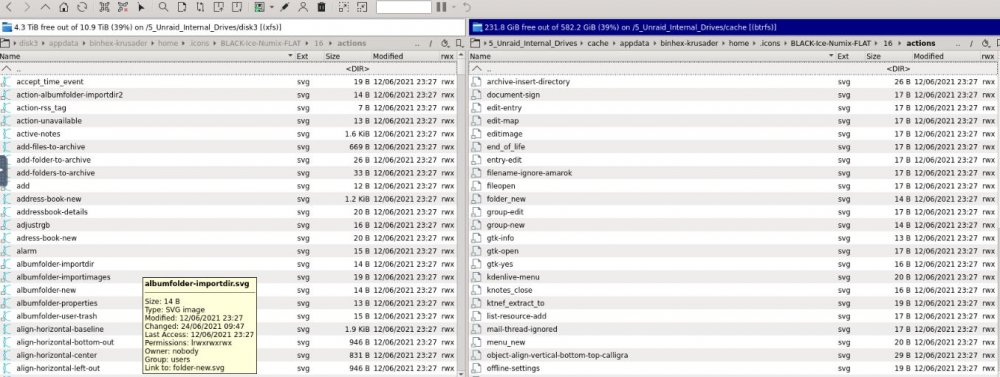This screenshot has height=377, width=1000.
Task: Select align-horizontal-left-out file
Action: point(58,368)
